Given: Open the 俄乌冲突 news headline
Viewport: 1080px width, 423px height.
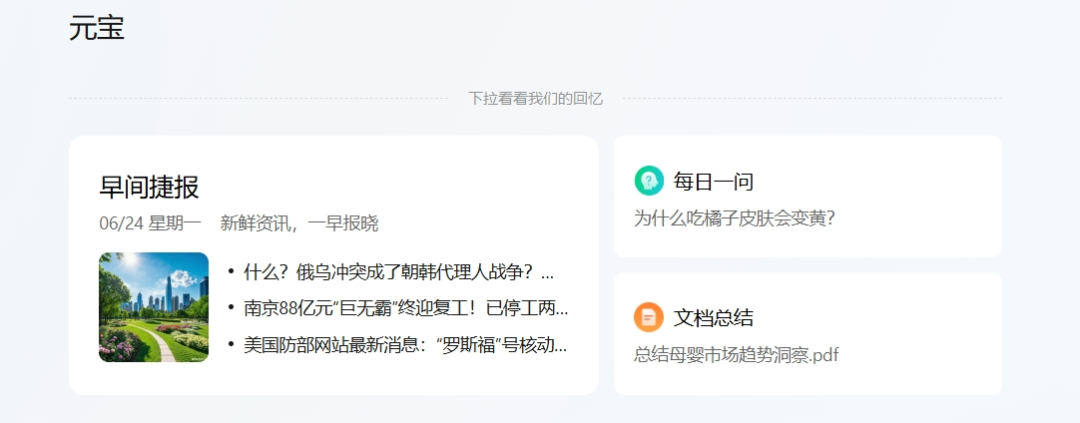Looking at the screenshot, I should (x=398, y=272).
